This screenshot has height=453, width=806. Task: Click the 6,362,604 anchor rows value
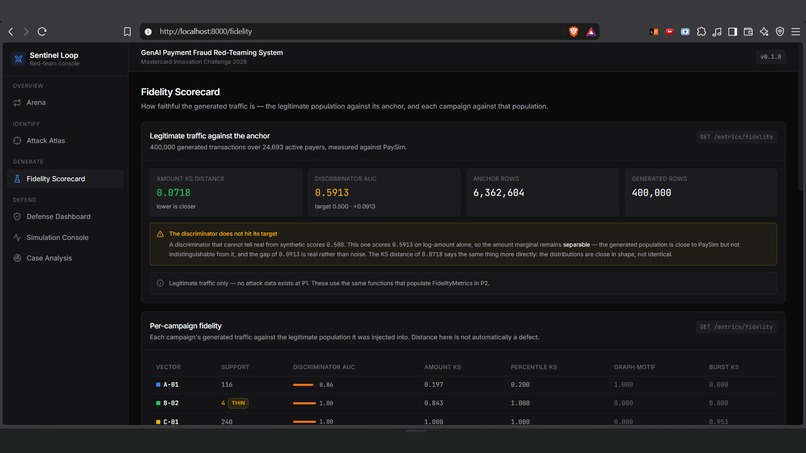click(499, 193)
